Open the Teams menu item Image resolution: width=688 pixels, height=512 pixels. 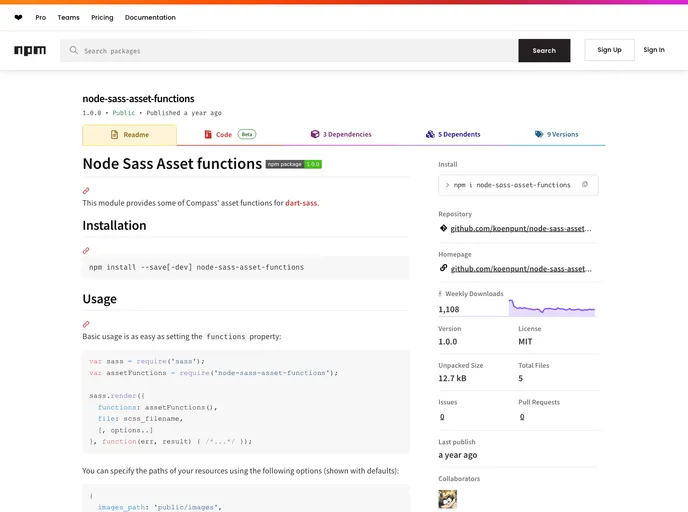pyautogui.click(x=68, y=18)
